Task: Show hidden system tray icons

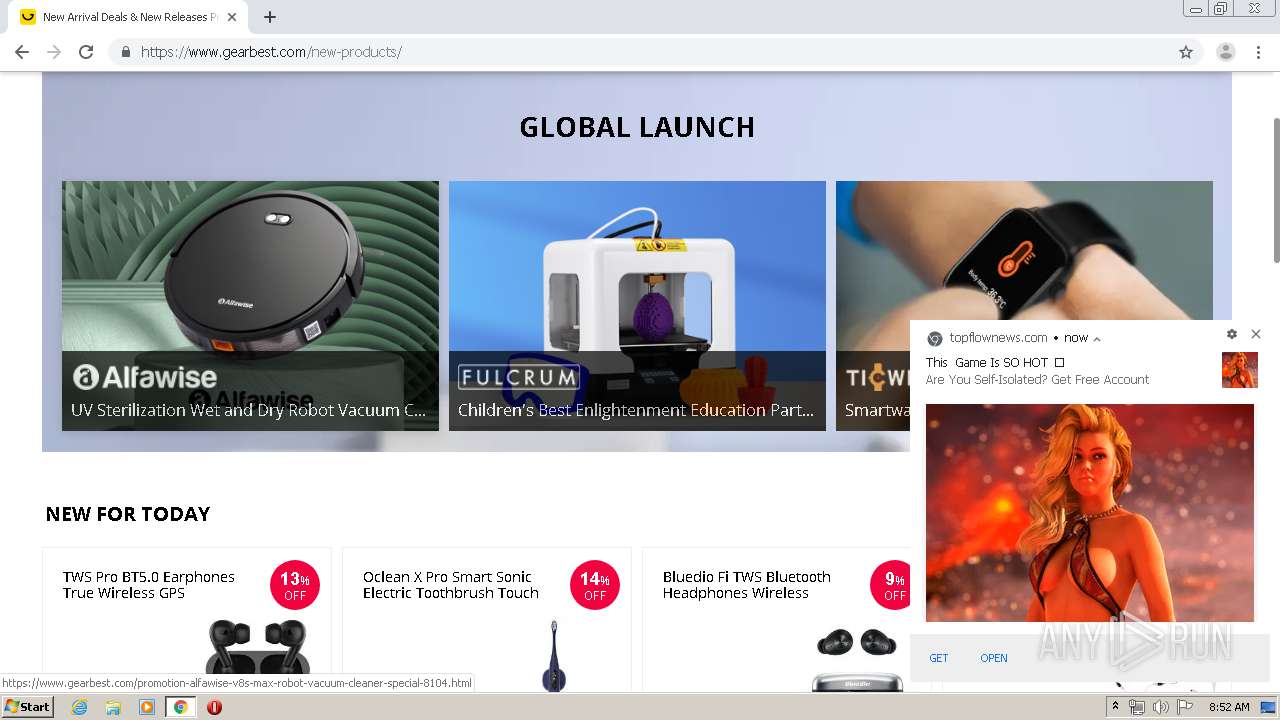Action: pos(1115,707)
